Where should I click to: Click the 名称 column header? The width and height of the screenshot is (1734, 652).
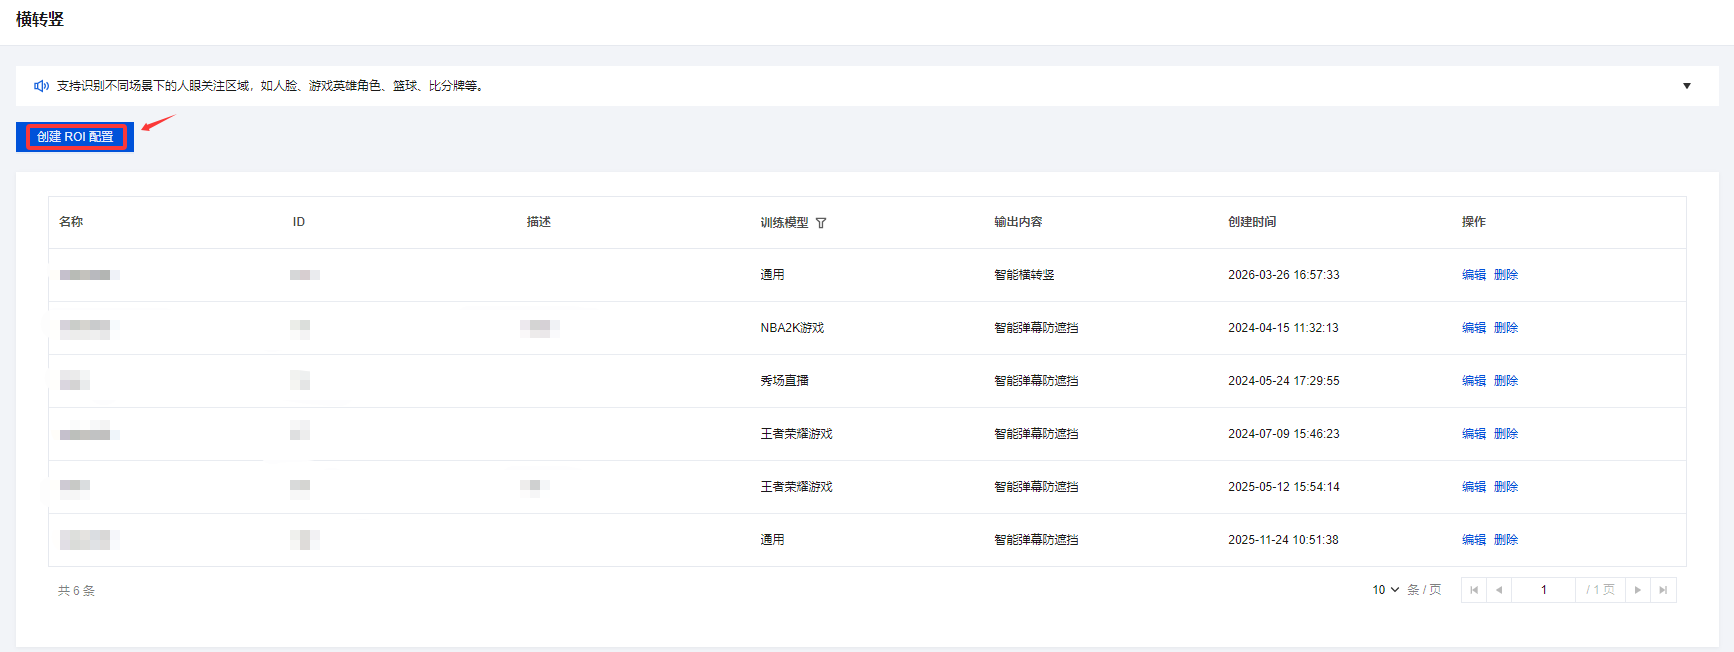click(71, 222)
